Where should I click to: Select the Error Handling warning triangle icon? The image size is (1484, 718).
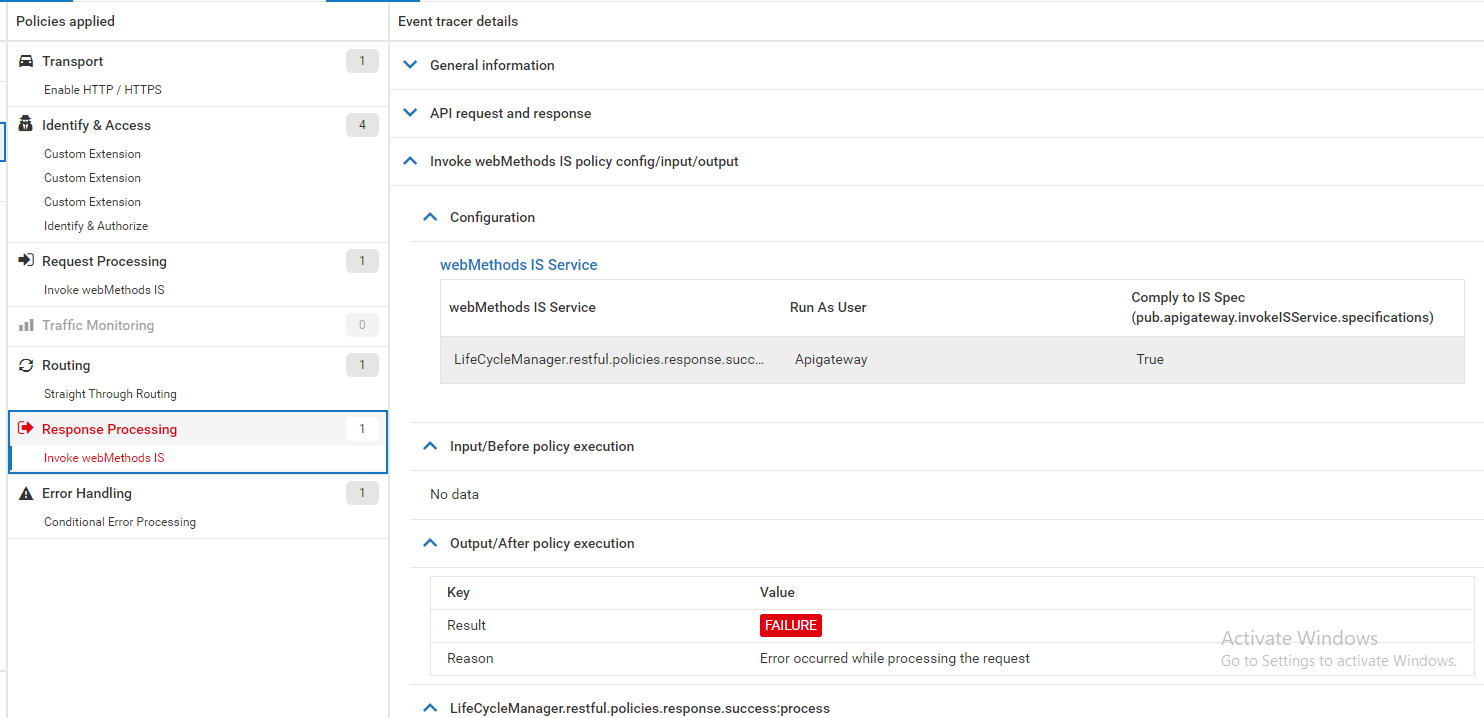tap(23, 493)
